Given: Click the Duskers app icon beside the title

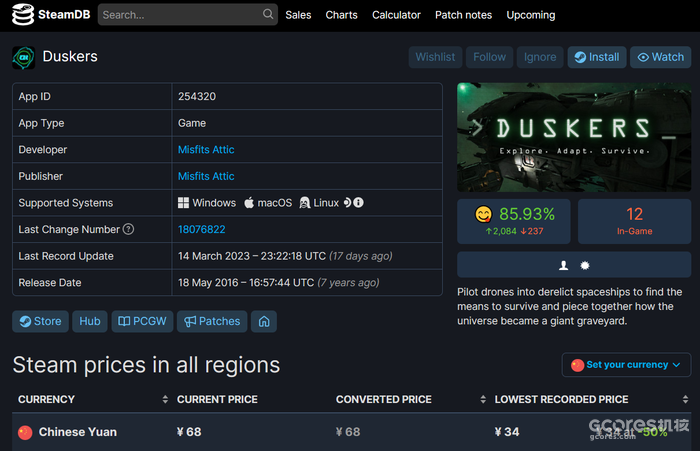Looking at the screenshot, I should 23,57.
